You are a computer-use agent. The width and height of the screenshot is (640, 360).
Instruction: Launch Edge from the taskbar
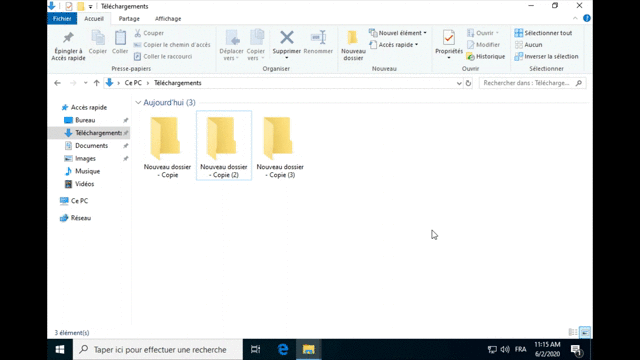coord(282,349)
